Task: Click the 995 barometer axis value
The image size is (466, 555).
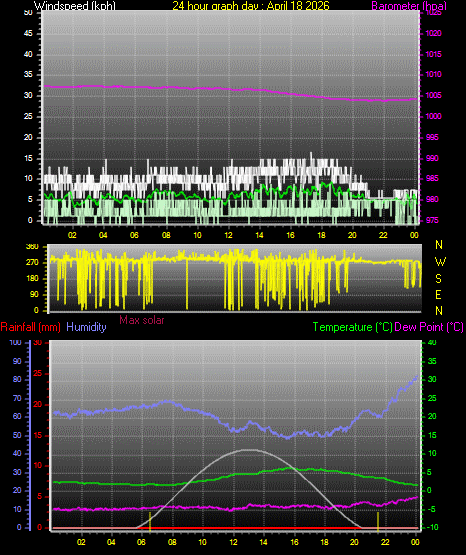Action: (432, 137)
